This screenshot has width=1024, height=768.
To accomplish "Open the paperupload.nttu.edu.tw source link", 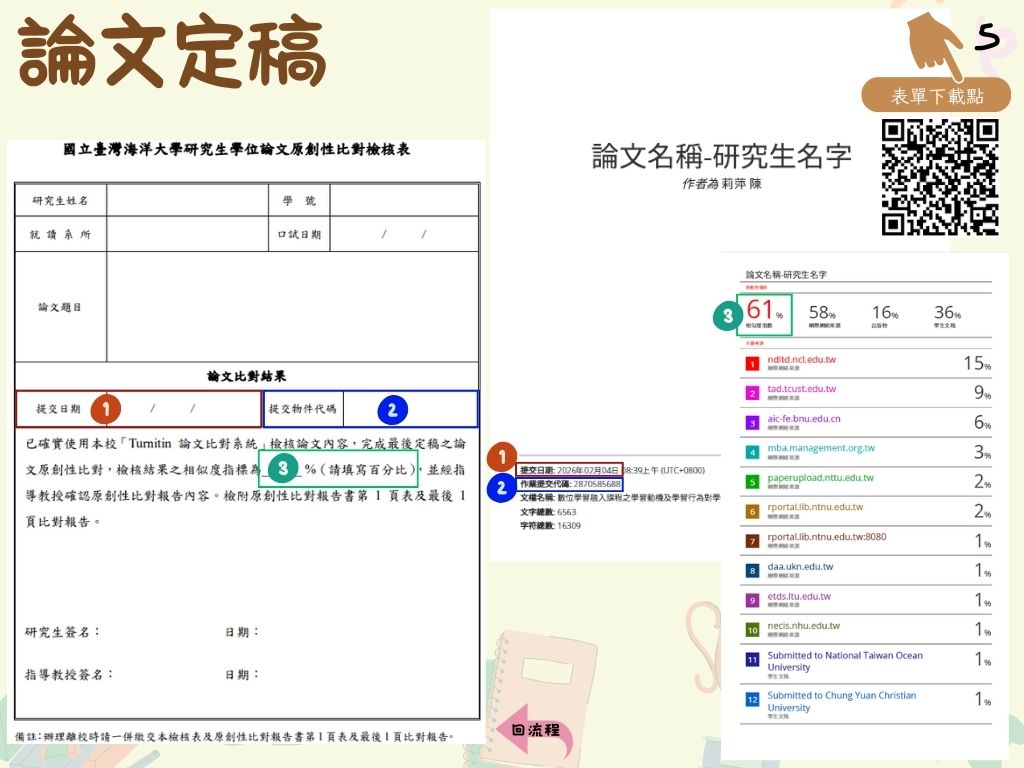I will pyautogui.click(x=823, y=480).
